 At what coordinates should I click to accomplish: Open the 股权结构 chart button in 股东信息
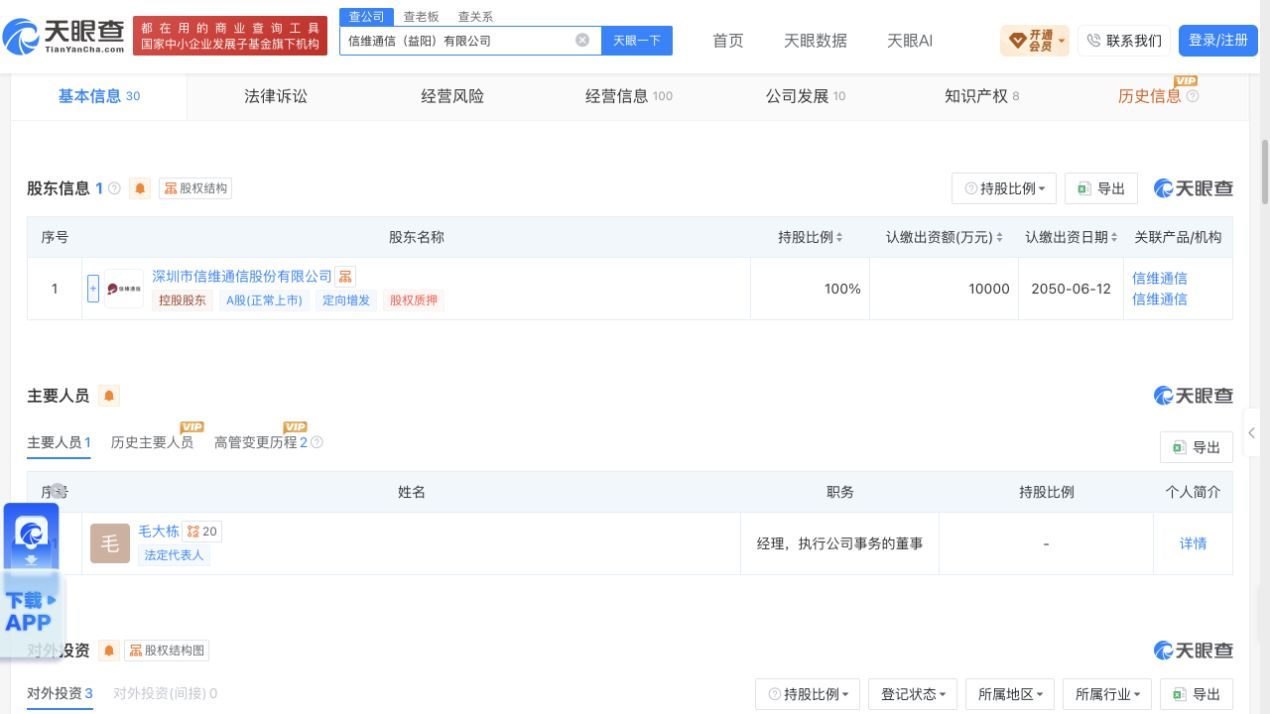[195, 188]
